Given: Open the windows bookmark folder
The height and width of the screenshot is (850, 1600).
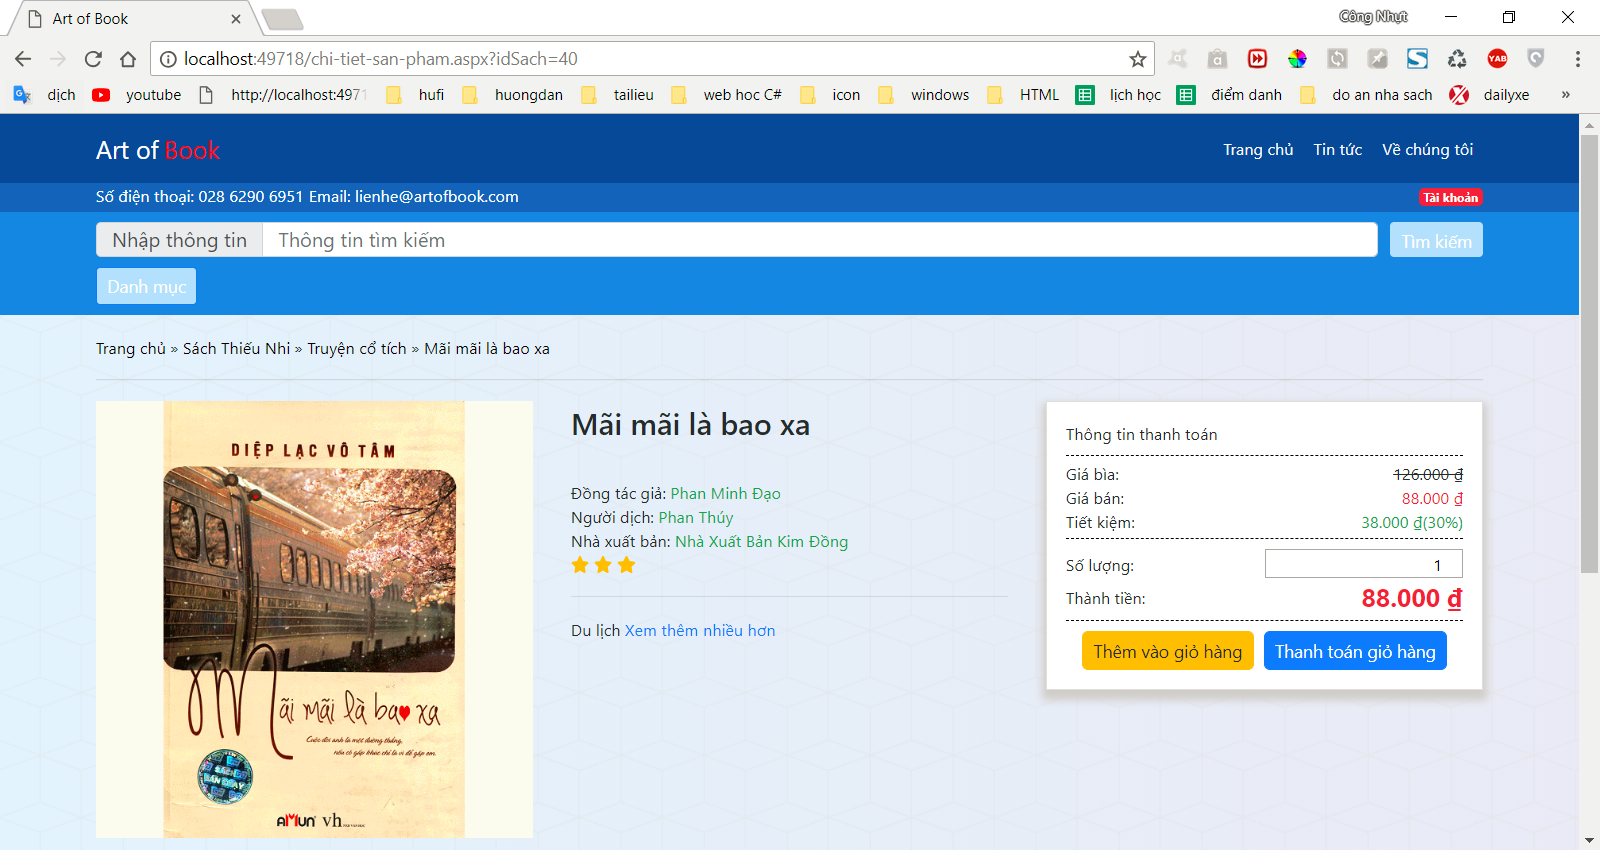Looking at the screenshot, I should pos(924,95).
